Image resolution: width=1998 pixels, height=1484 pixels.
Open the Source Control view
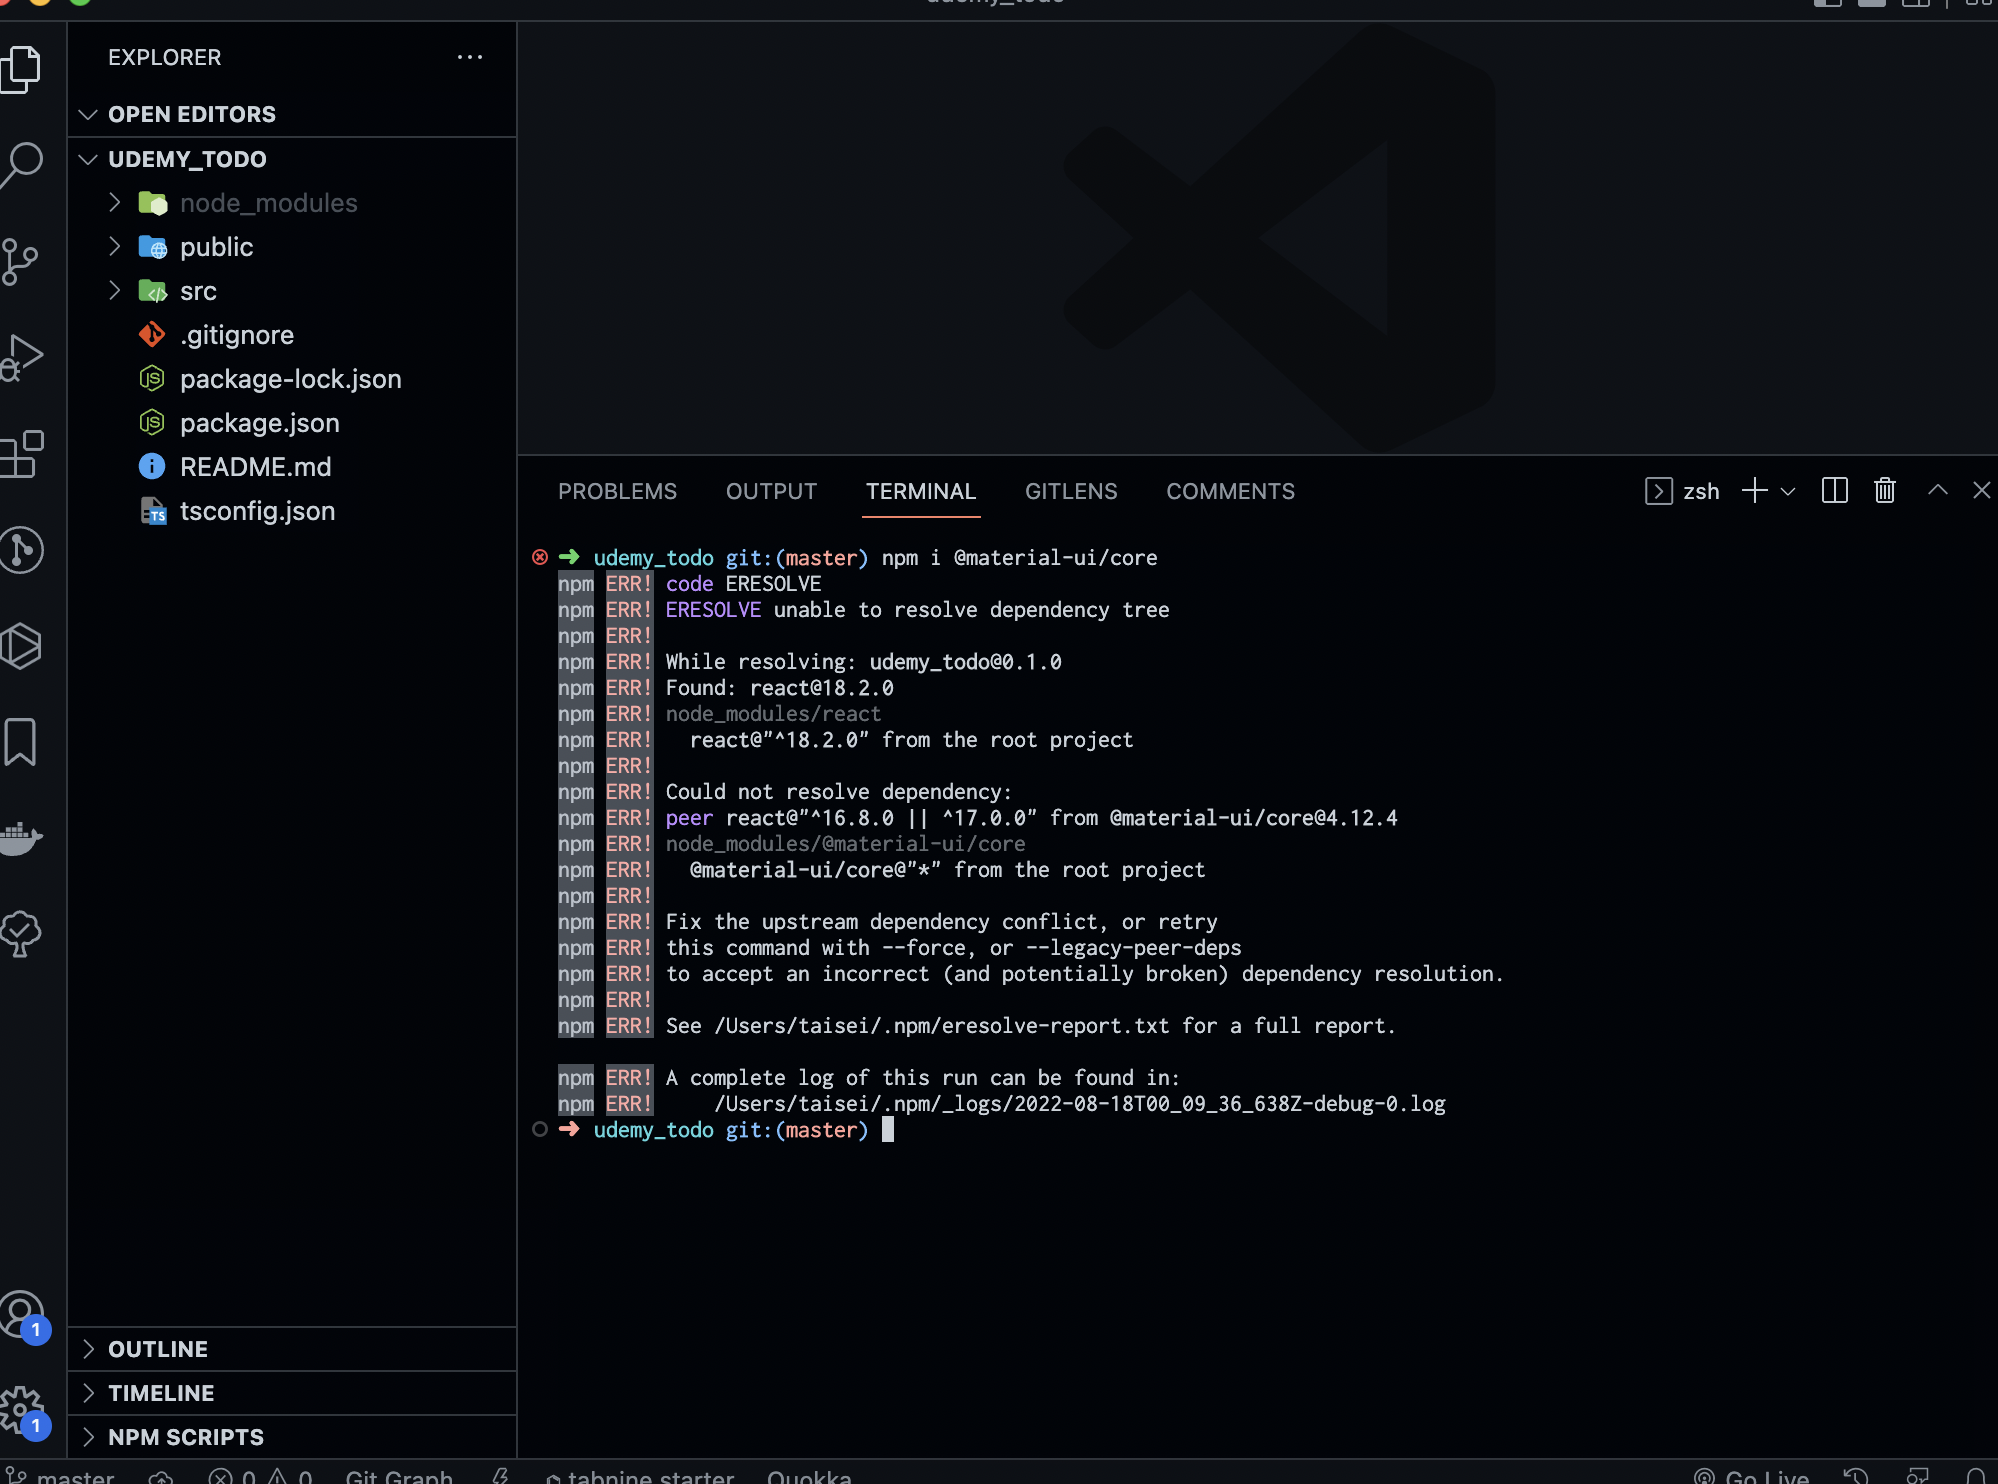coord(22,261)
